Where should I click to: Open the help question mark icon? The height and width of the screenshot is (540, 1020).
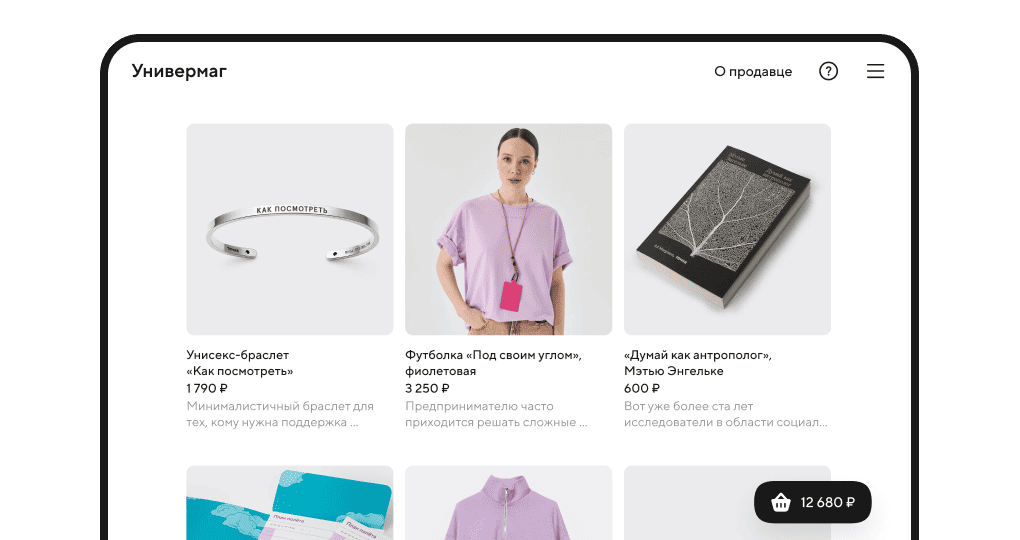point(828,71)
